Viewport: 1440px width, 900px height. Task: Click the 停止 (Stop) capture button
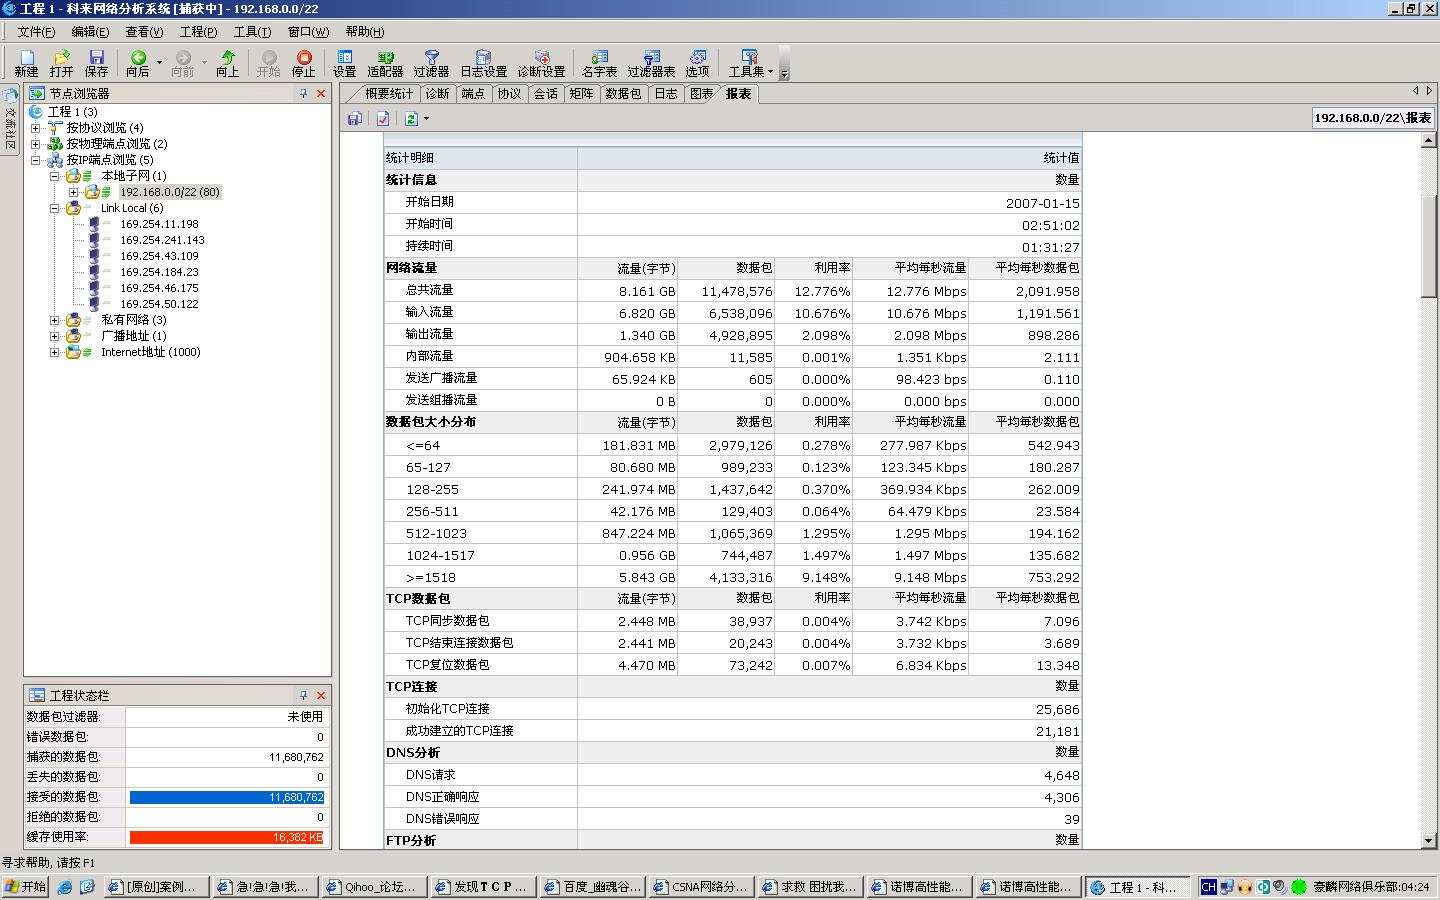pyautogui.click(x=303, y=64)
